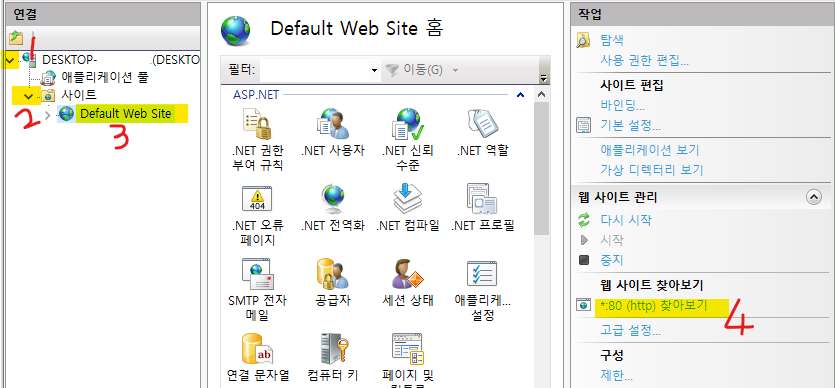
Task: Click the black 중지 square icon
Action: click(x=584, y=260)
